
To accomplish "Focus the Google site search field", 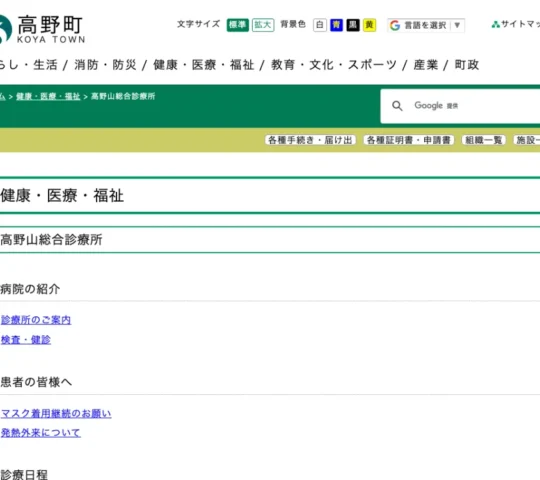I will (460, 106).
